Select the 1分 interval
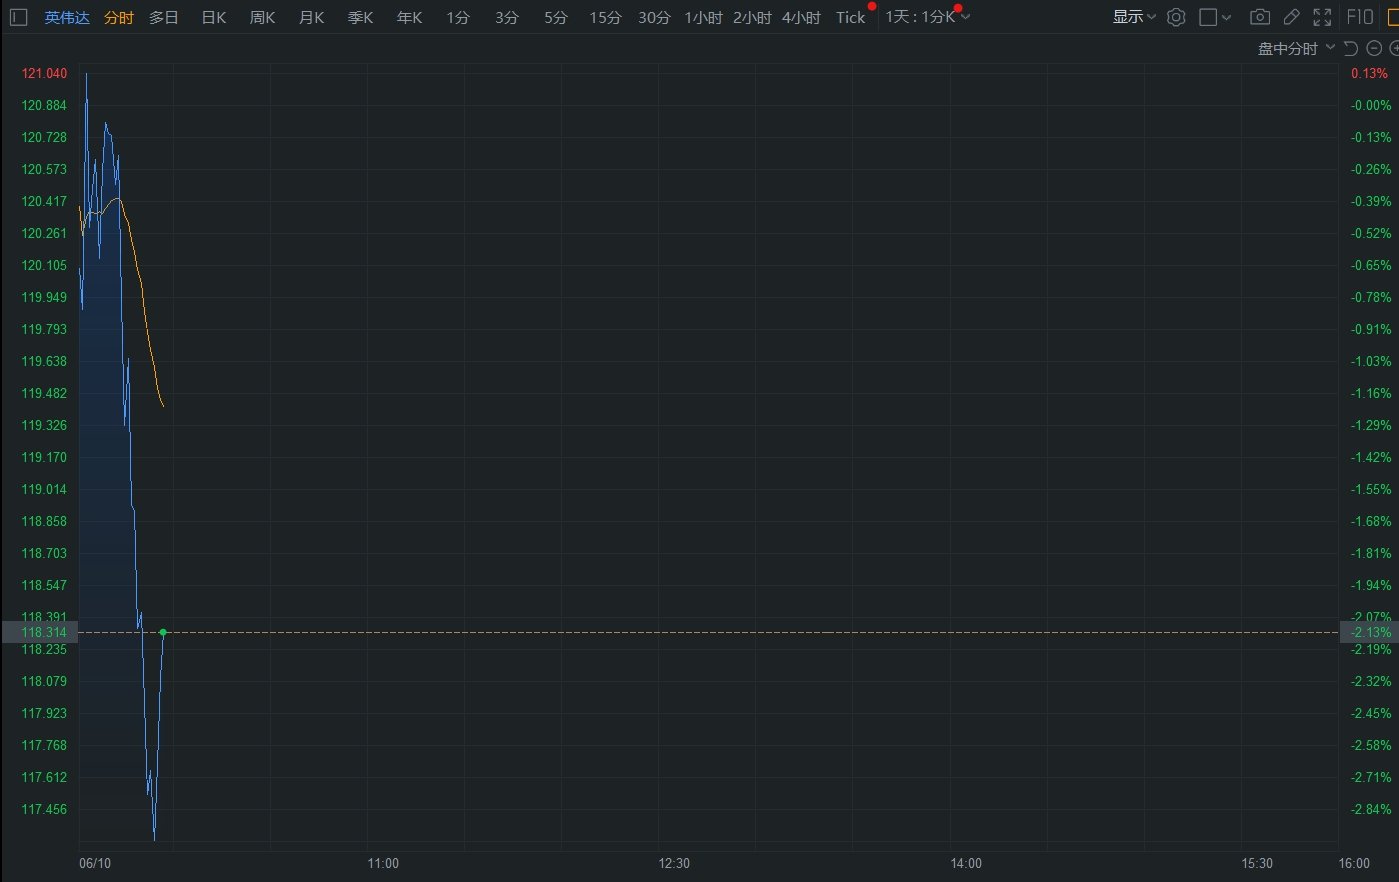Image resolution: width=1399 pixels, height=882 pixels. coord(458,17)
